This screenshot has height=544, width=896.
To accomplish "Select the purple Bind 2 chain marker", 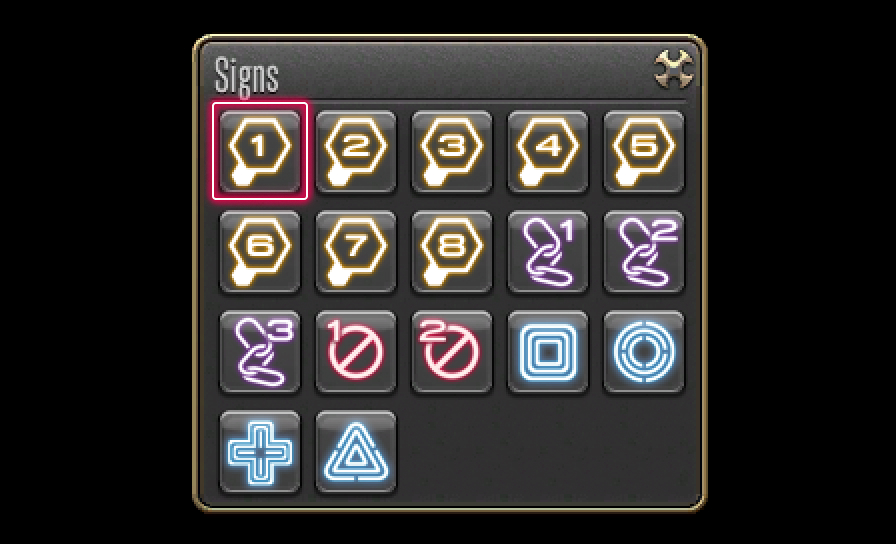I will click(x=644, y=252).
